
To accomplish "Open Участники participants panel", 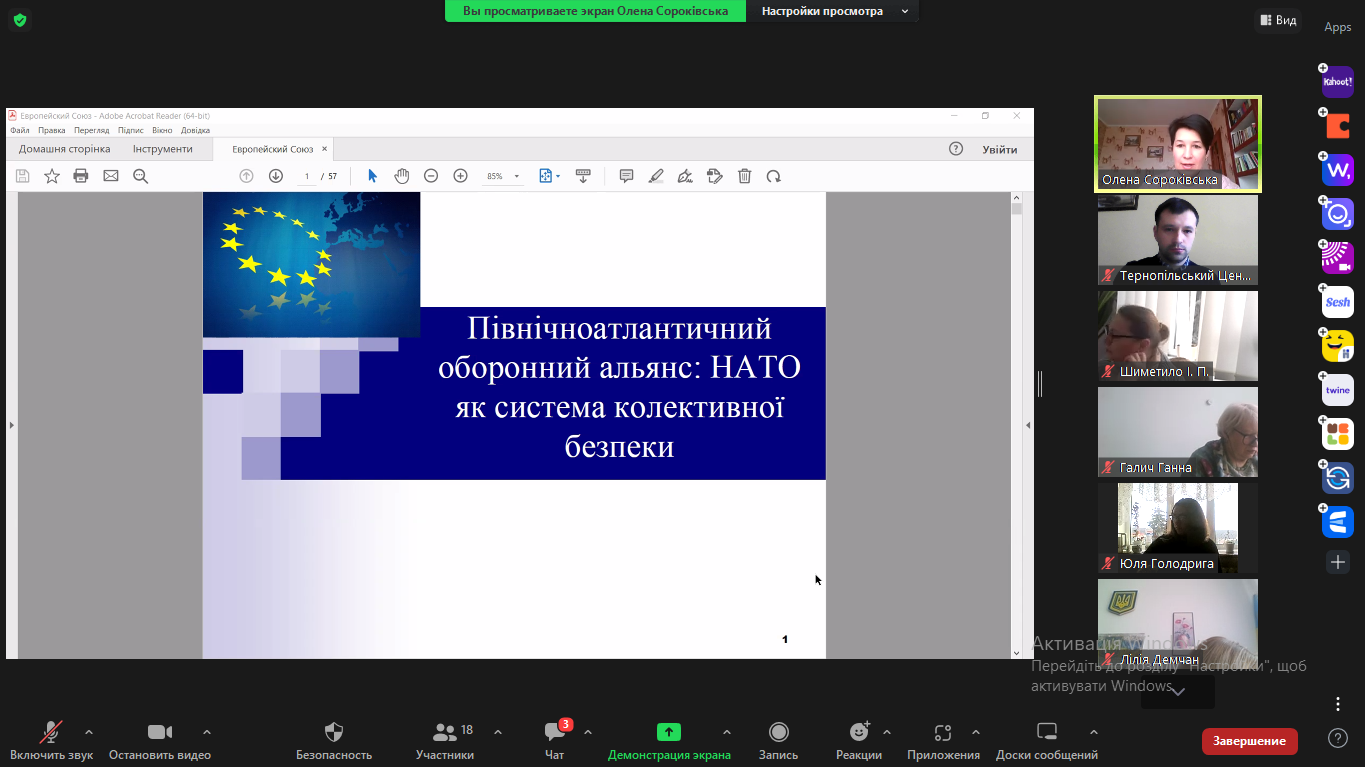I will [445, 741].
